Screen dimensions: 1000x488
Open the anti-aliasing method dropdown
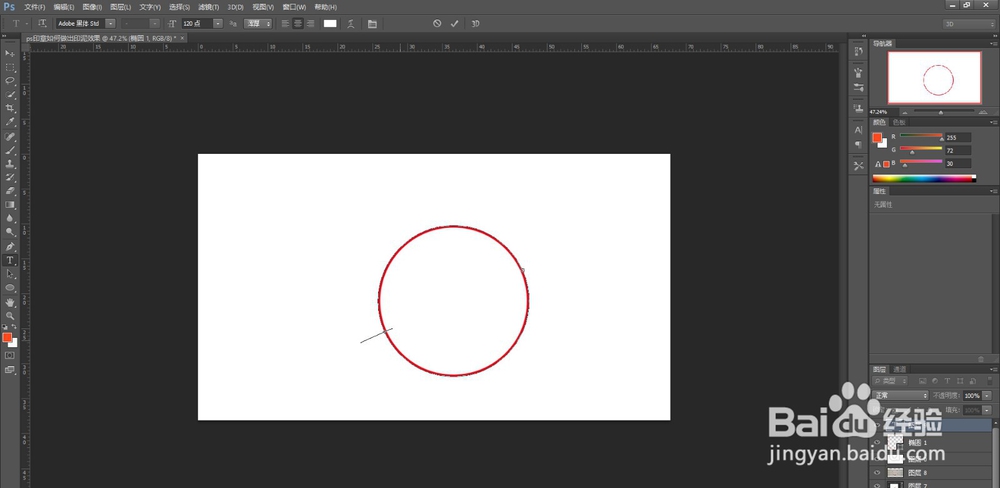(258, 24)
